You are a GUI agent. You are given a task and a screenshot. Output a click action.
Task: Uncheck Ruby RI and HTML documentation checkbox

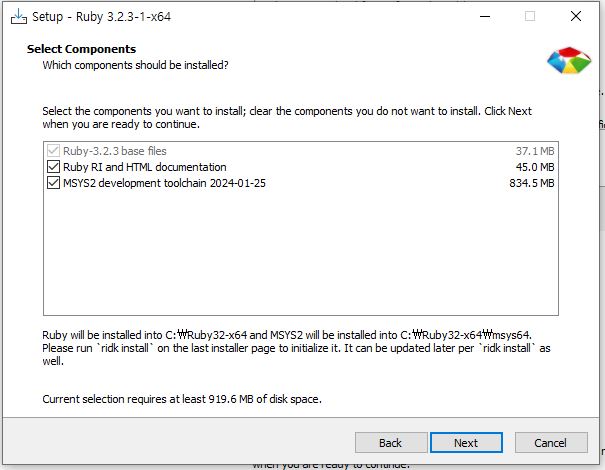pyautogui.click(x=53, y=167)
